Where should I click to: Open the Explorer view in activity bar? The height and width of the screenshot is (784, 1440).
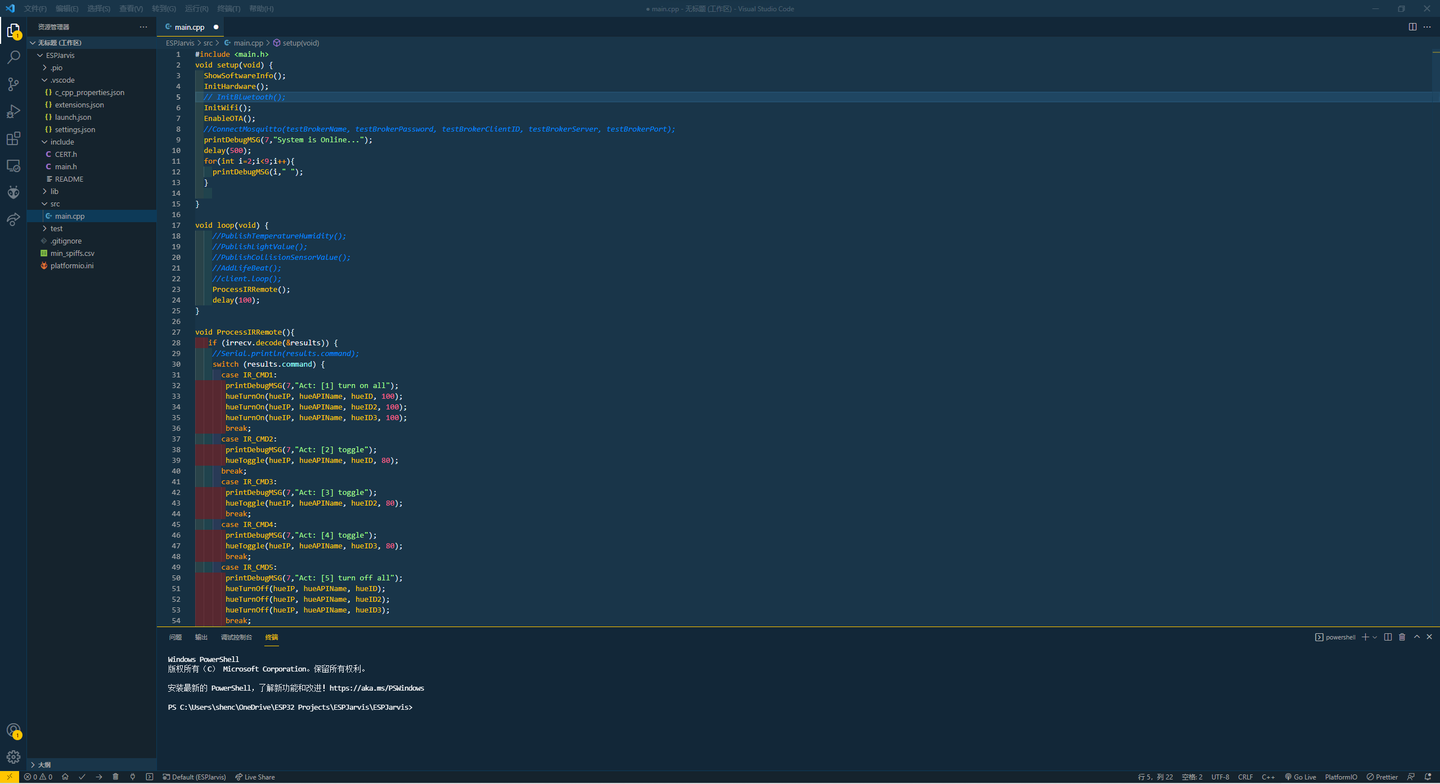[13, 31]
